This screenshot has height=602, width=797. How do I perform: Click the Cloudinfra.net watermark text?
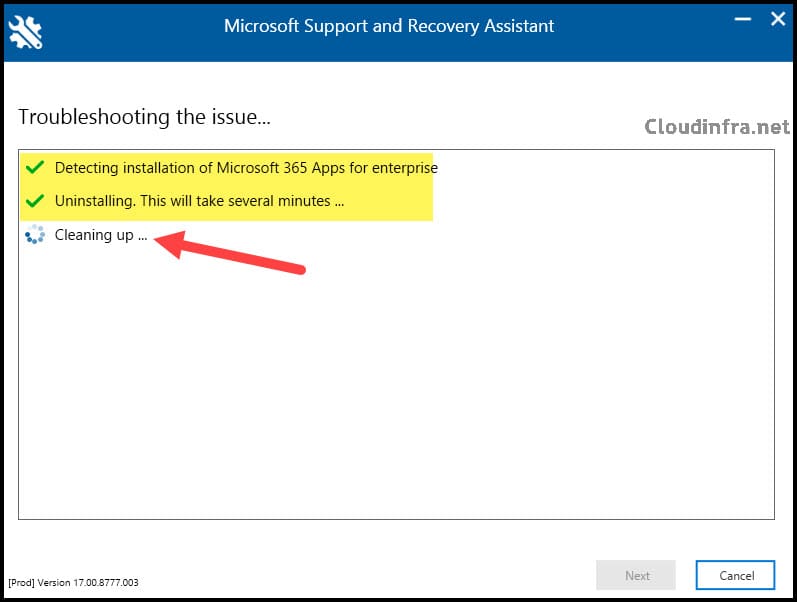(x=717, y=127)
